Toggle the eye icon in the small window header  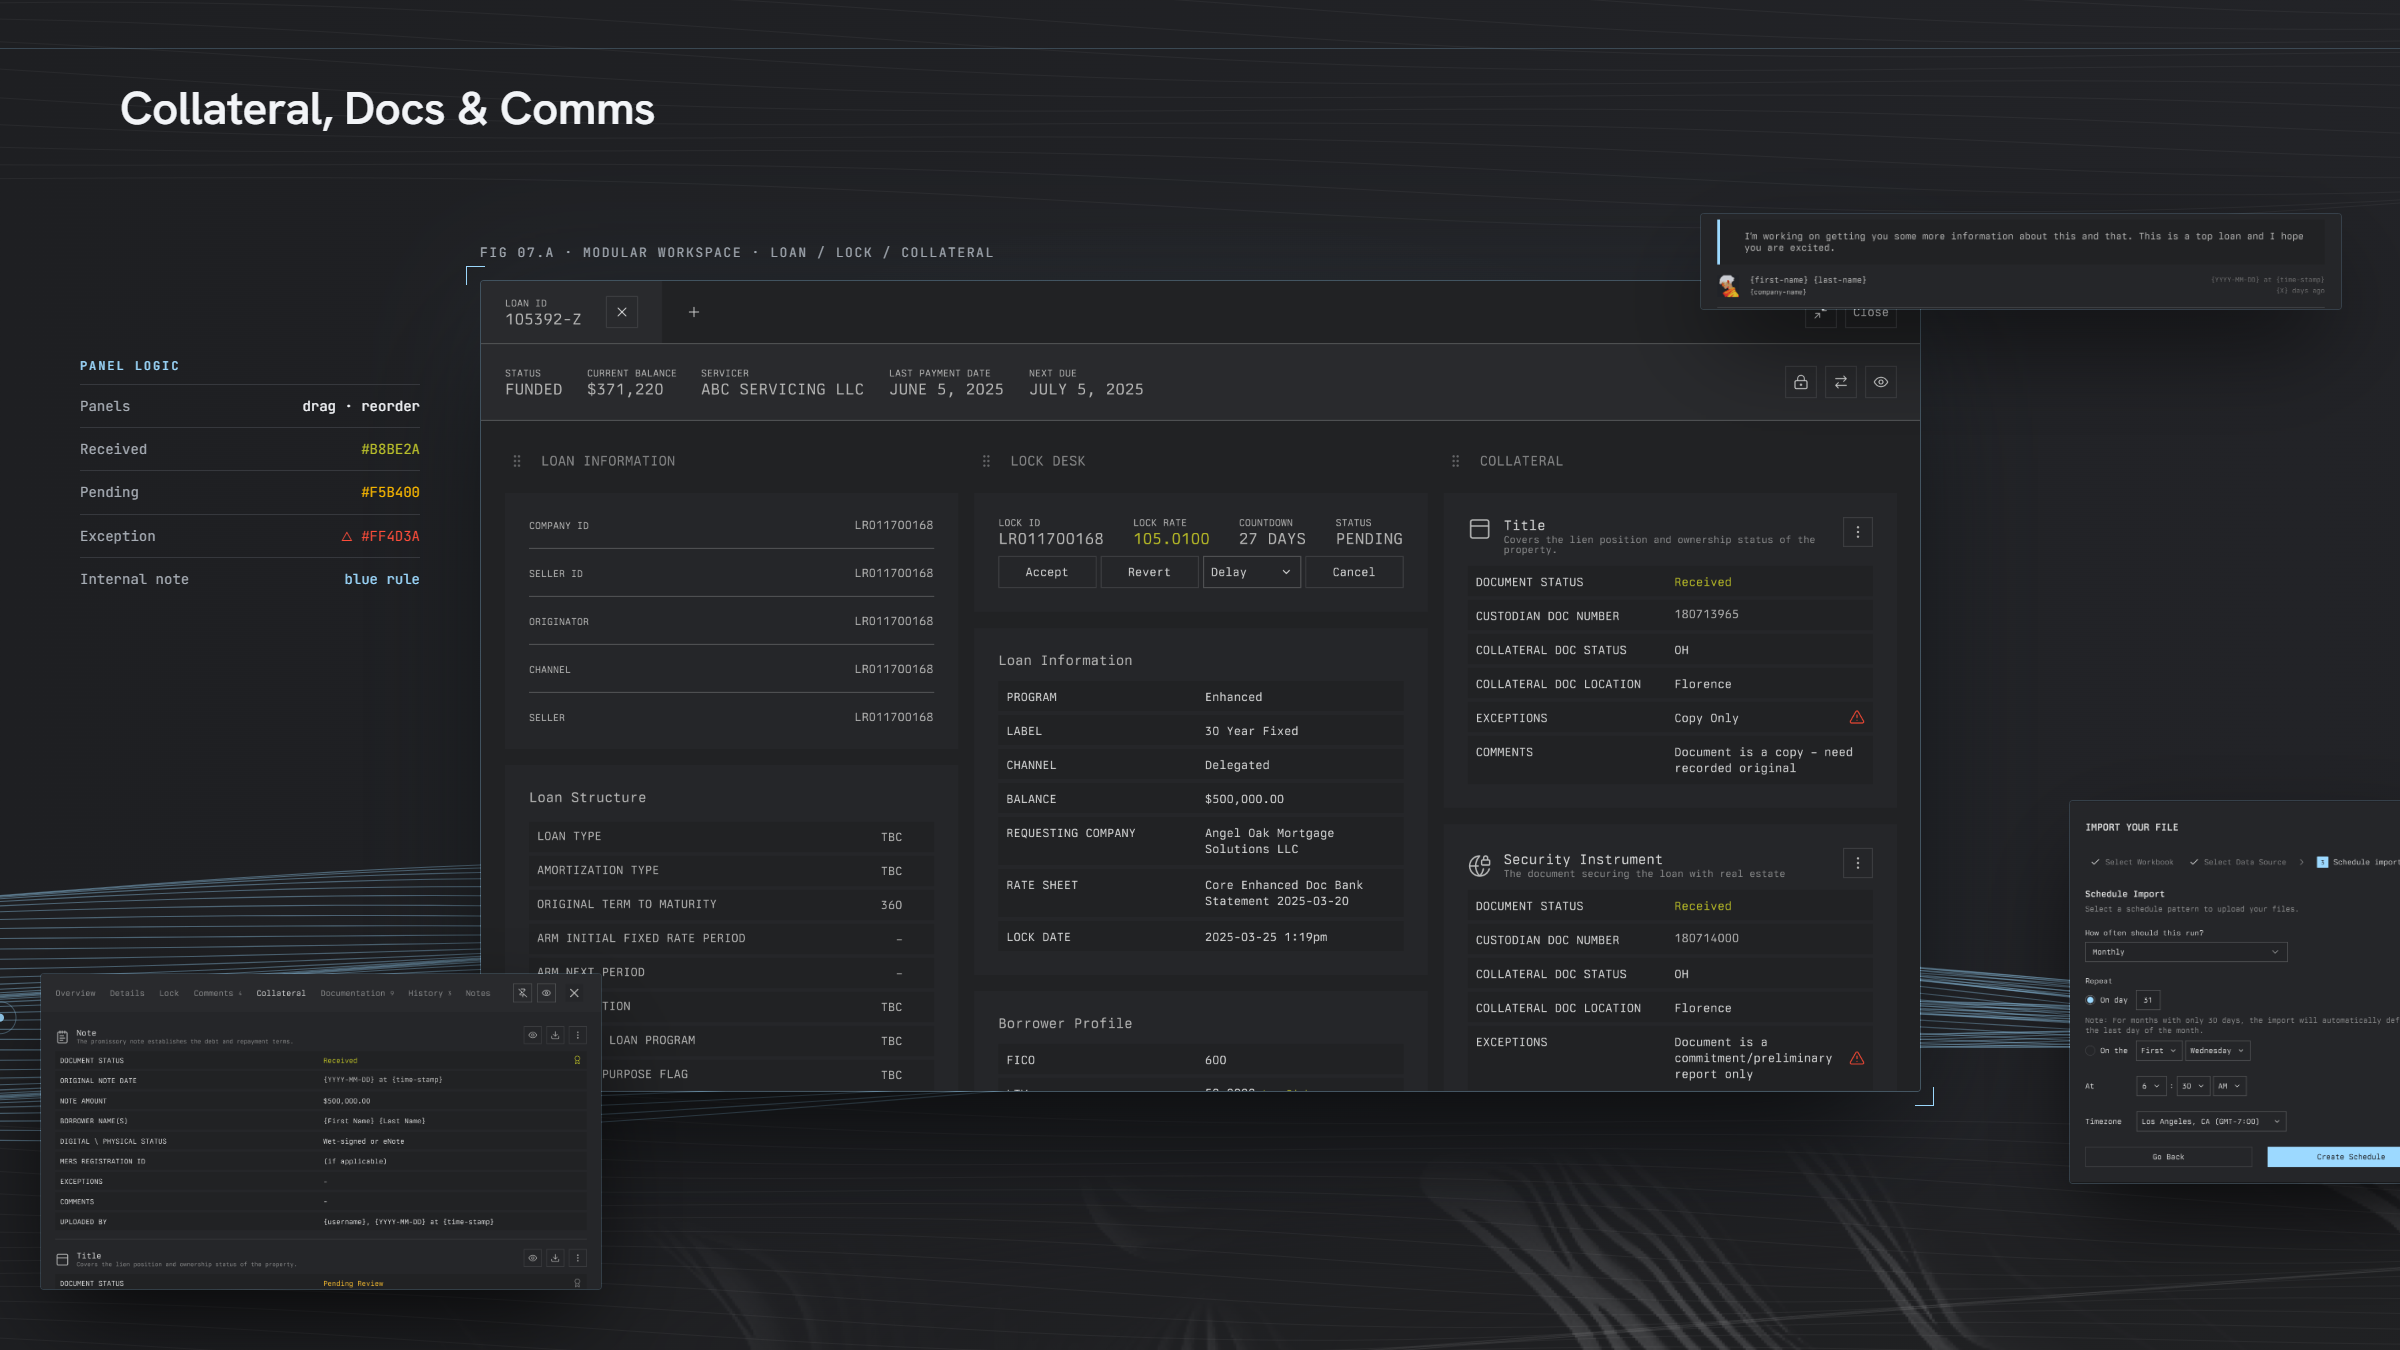[x=546, y=993]
